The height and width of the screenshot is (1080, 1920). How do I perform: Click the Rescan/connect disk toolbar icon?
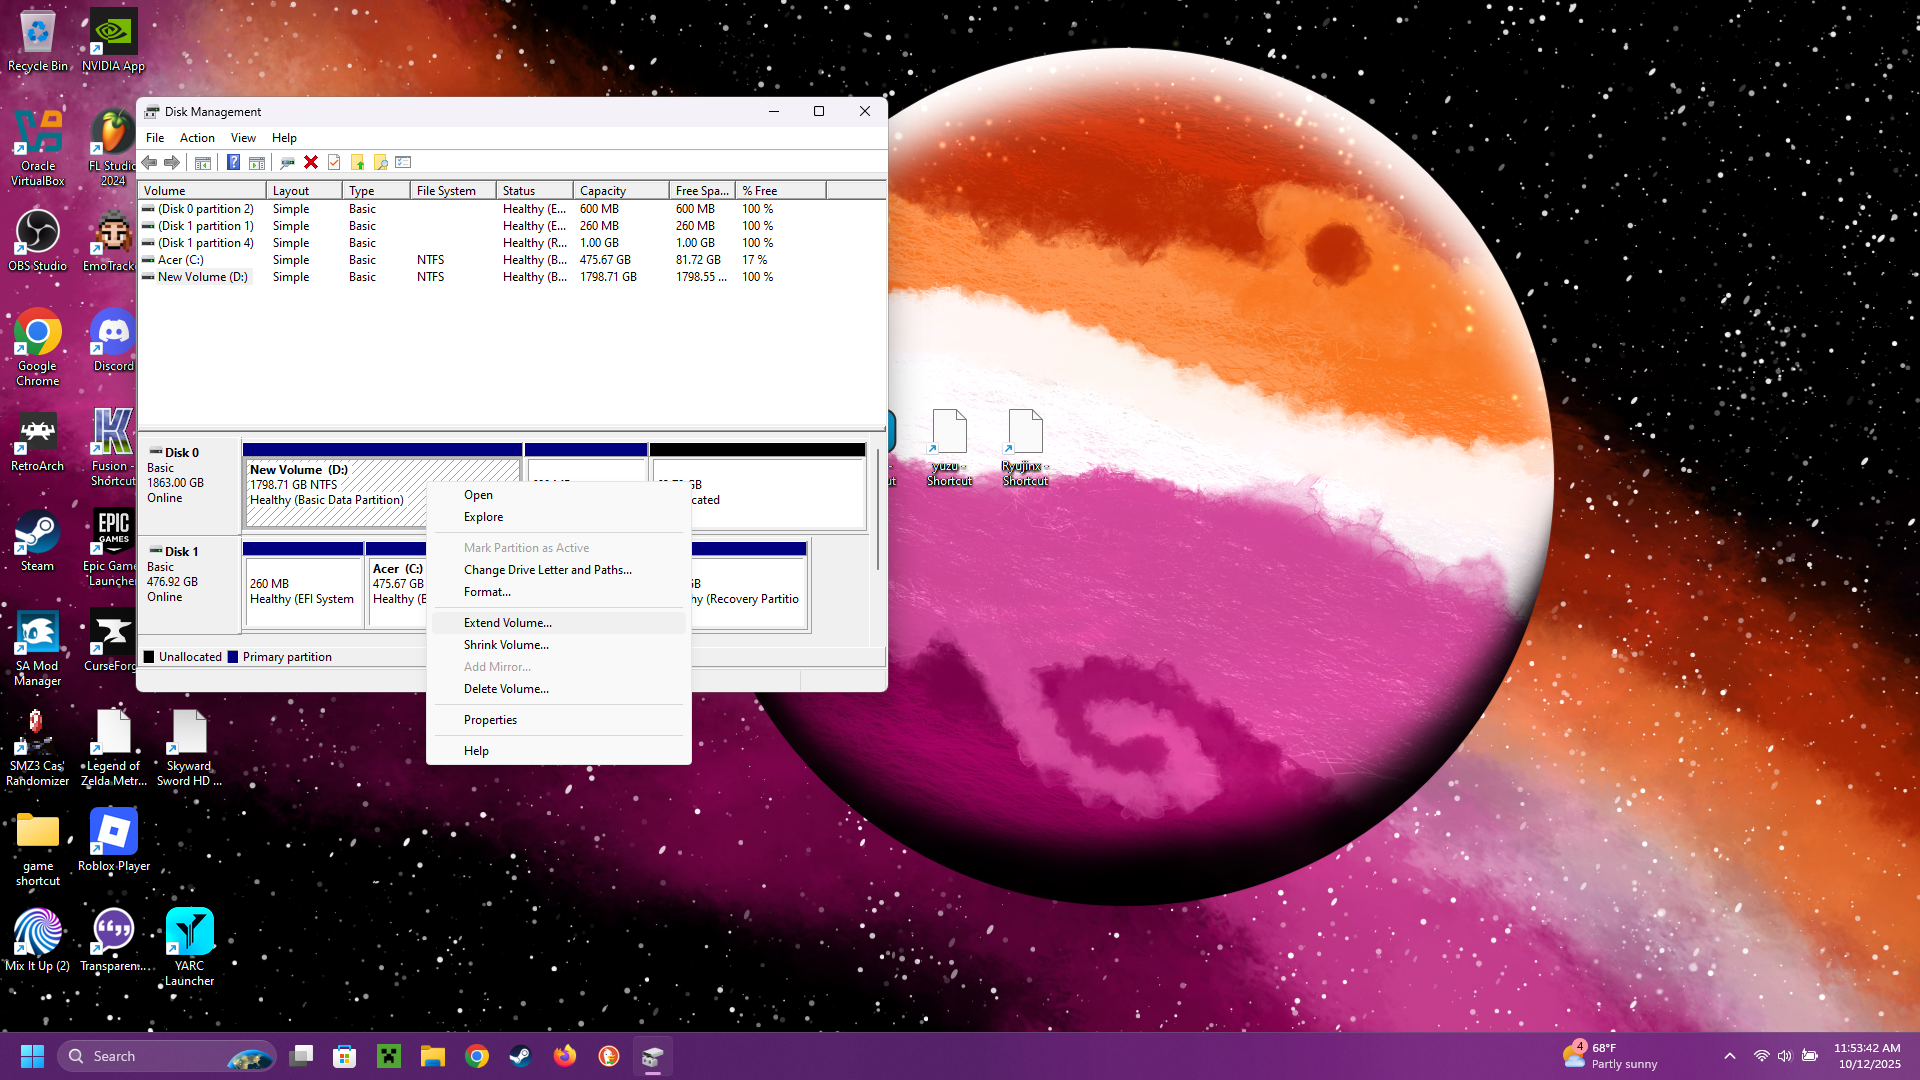pos(287,162)
